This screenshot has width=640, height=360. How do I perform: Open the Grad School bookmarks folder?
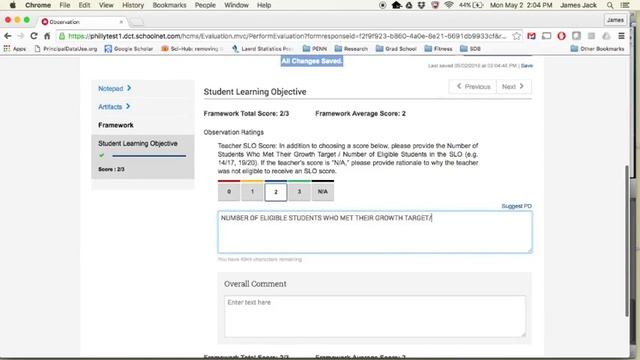tap(396, 49)
